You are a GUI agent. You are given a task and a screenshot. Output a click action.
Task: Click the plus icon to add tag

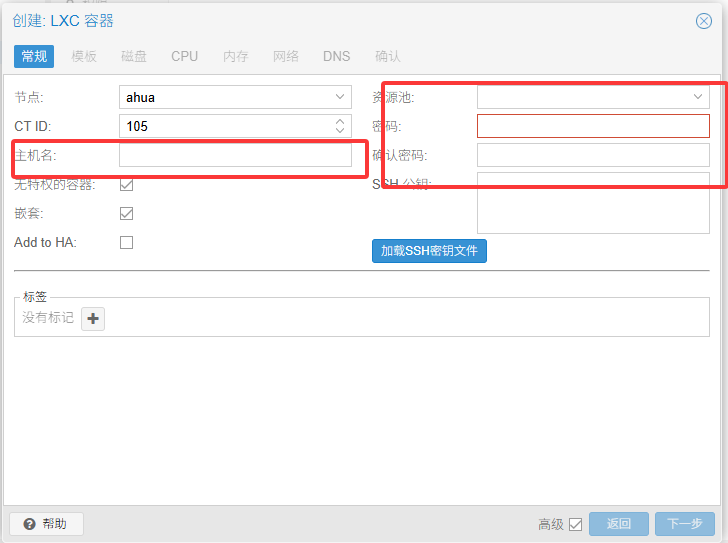tap(93, 318)
